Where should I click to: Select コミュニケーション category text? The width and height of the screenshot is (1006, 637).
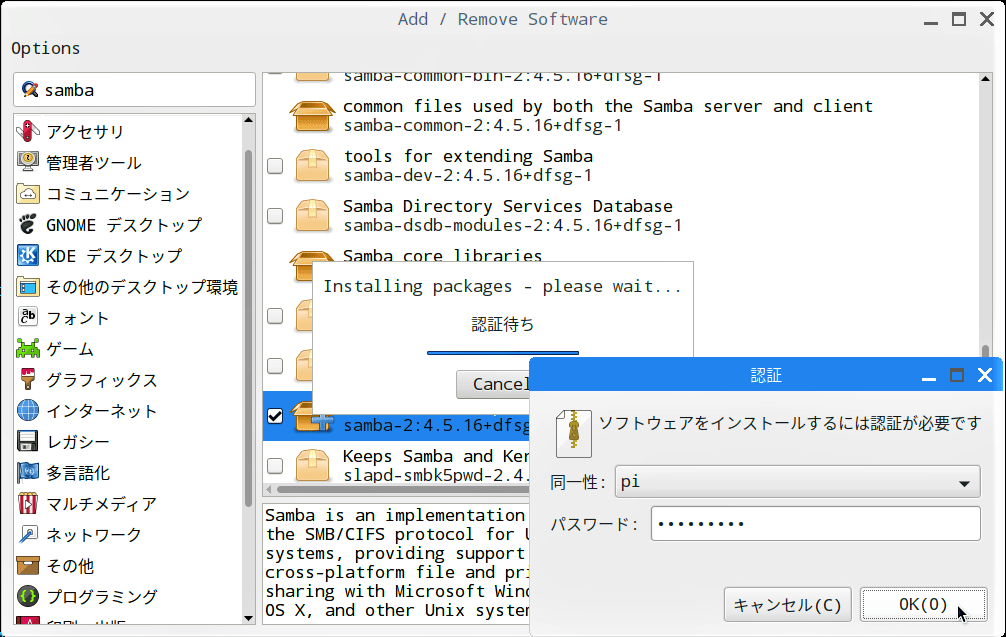[x=118, y=194]
